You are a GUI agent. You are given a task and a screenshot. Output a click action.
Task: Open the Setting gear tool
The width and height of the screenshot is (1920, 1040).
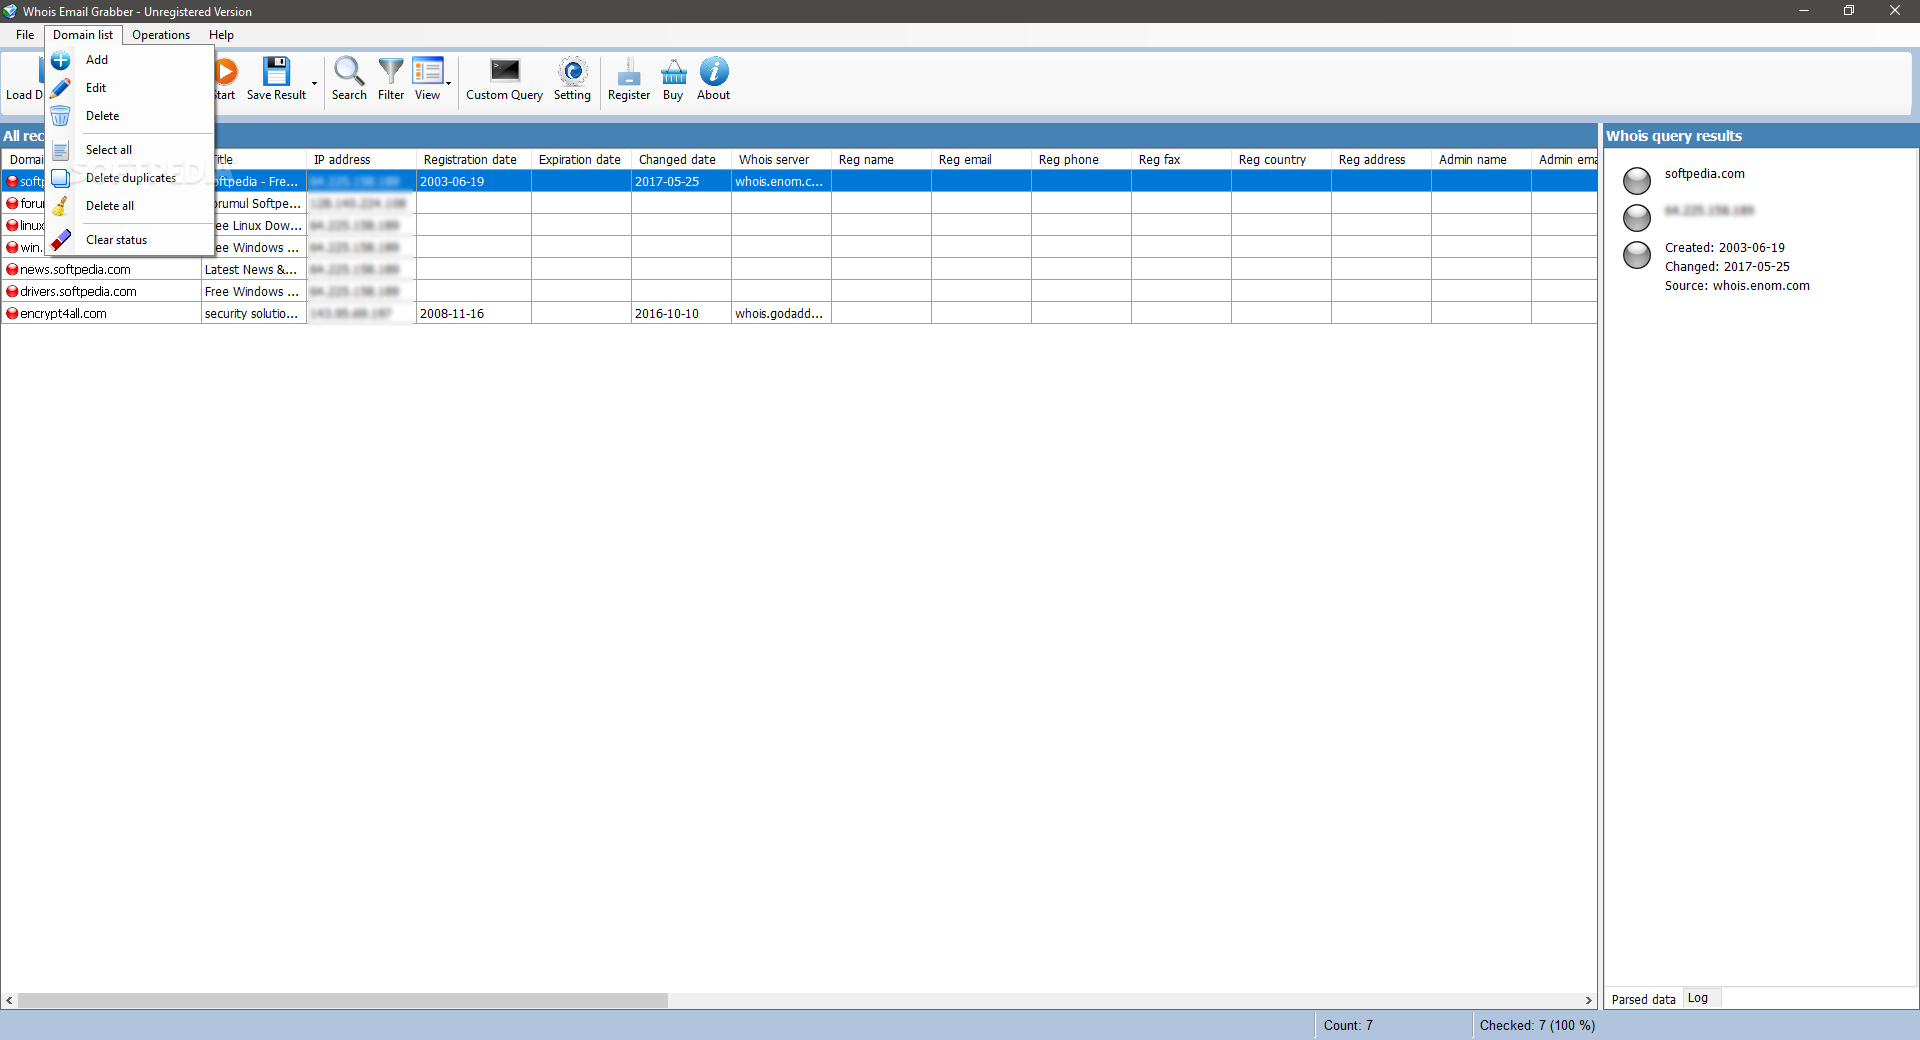pos(572,79)
